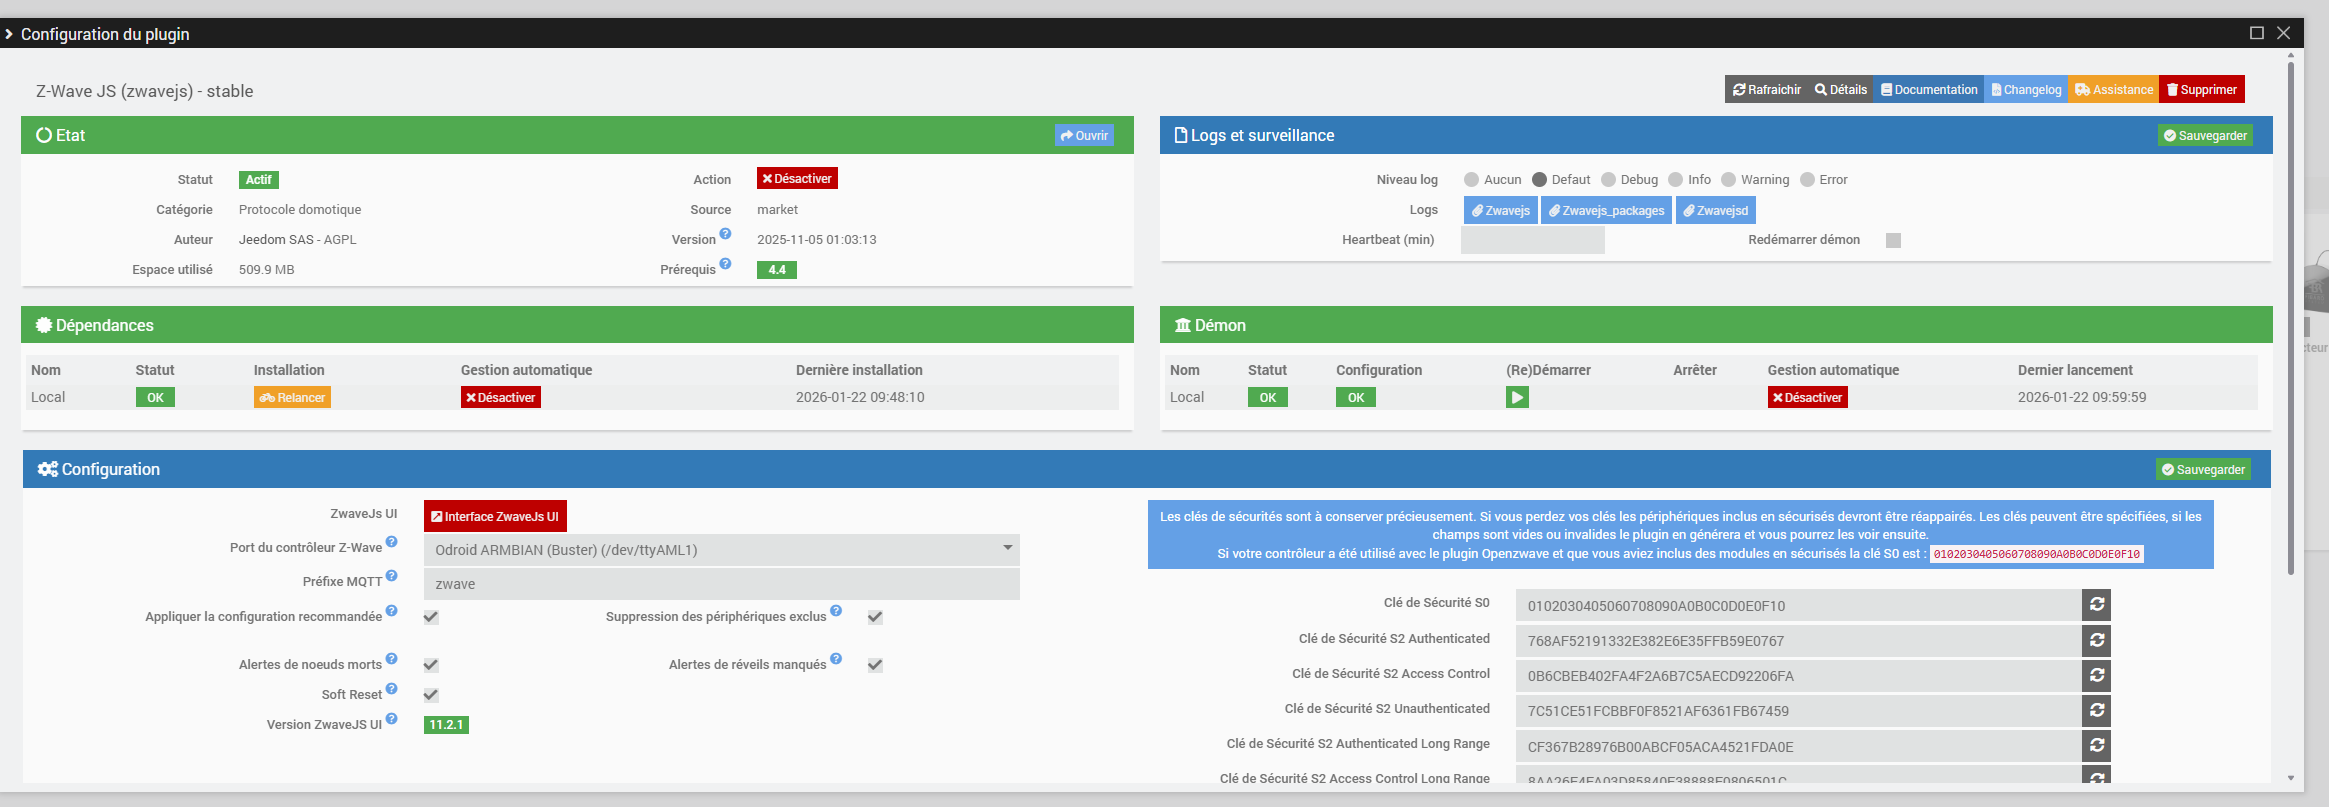The width and height of the screenshot is (2329, 807).
Task: Disable automatic management of the Démon
Action: point(1807,397)
